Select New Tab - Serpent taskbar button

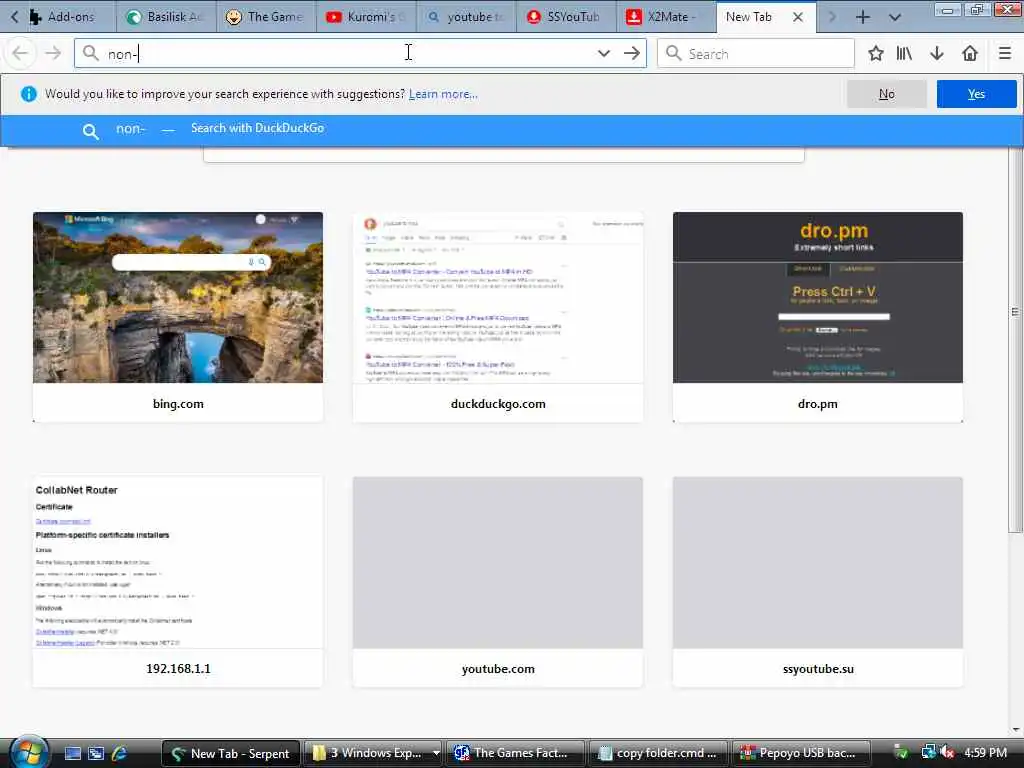tap(230, 754)
